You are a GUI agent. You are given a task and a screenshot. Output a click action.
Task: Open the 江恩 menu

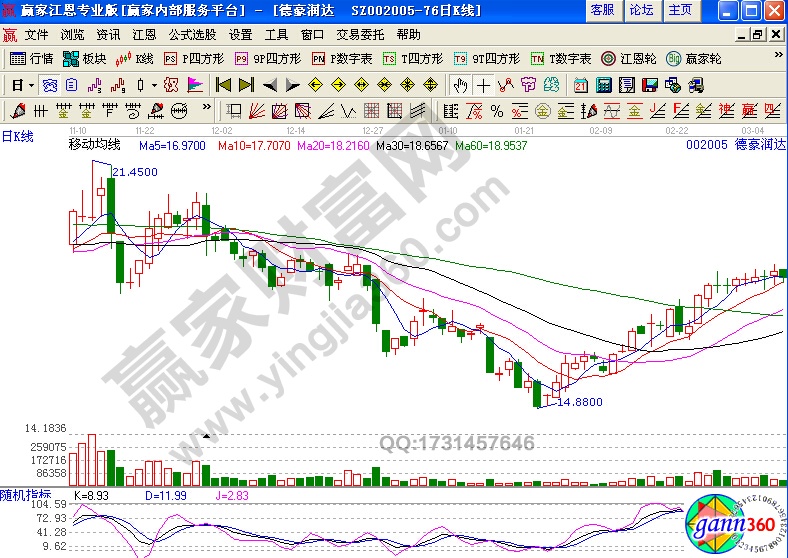point(144,35)
